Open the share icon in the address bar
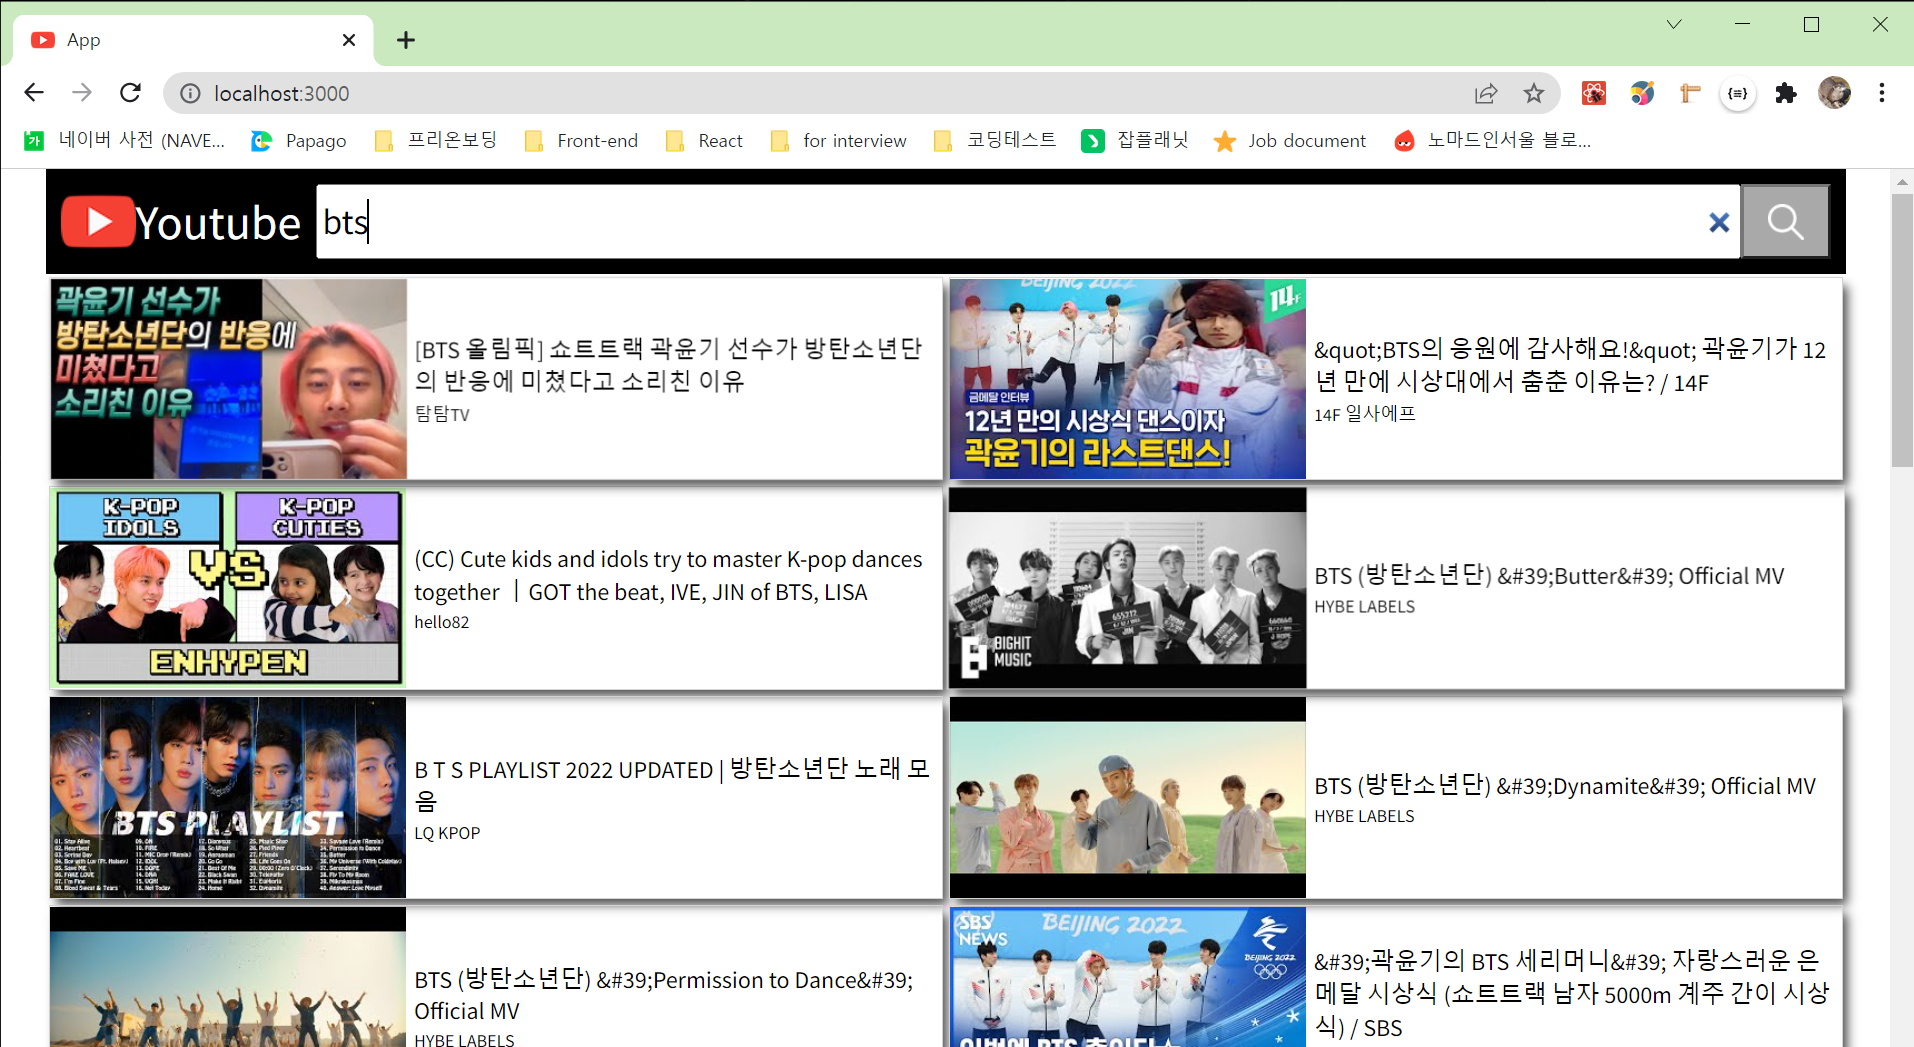1914x1047 pixels. 1486,92
